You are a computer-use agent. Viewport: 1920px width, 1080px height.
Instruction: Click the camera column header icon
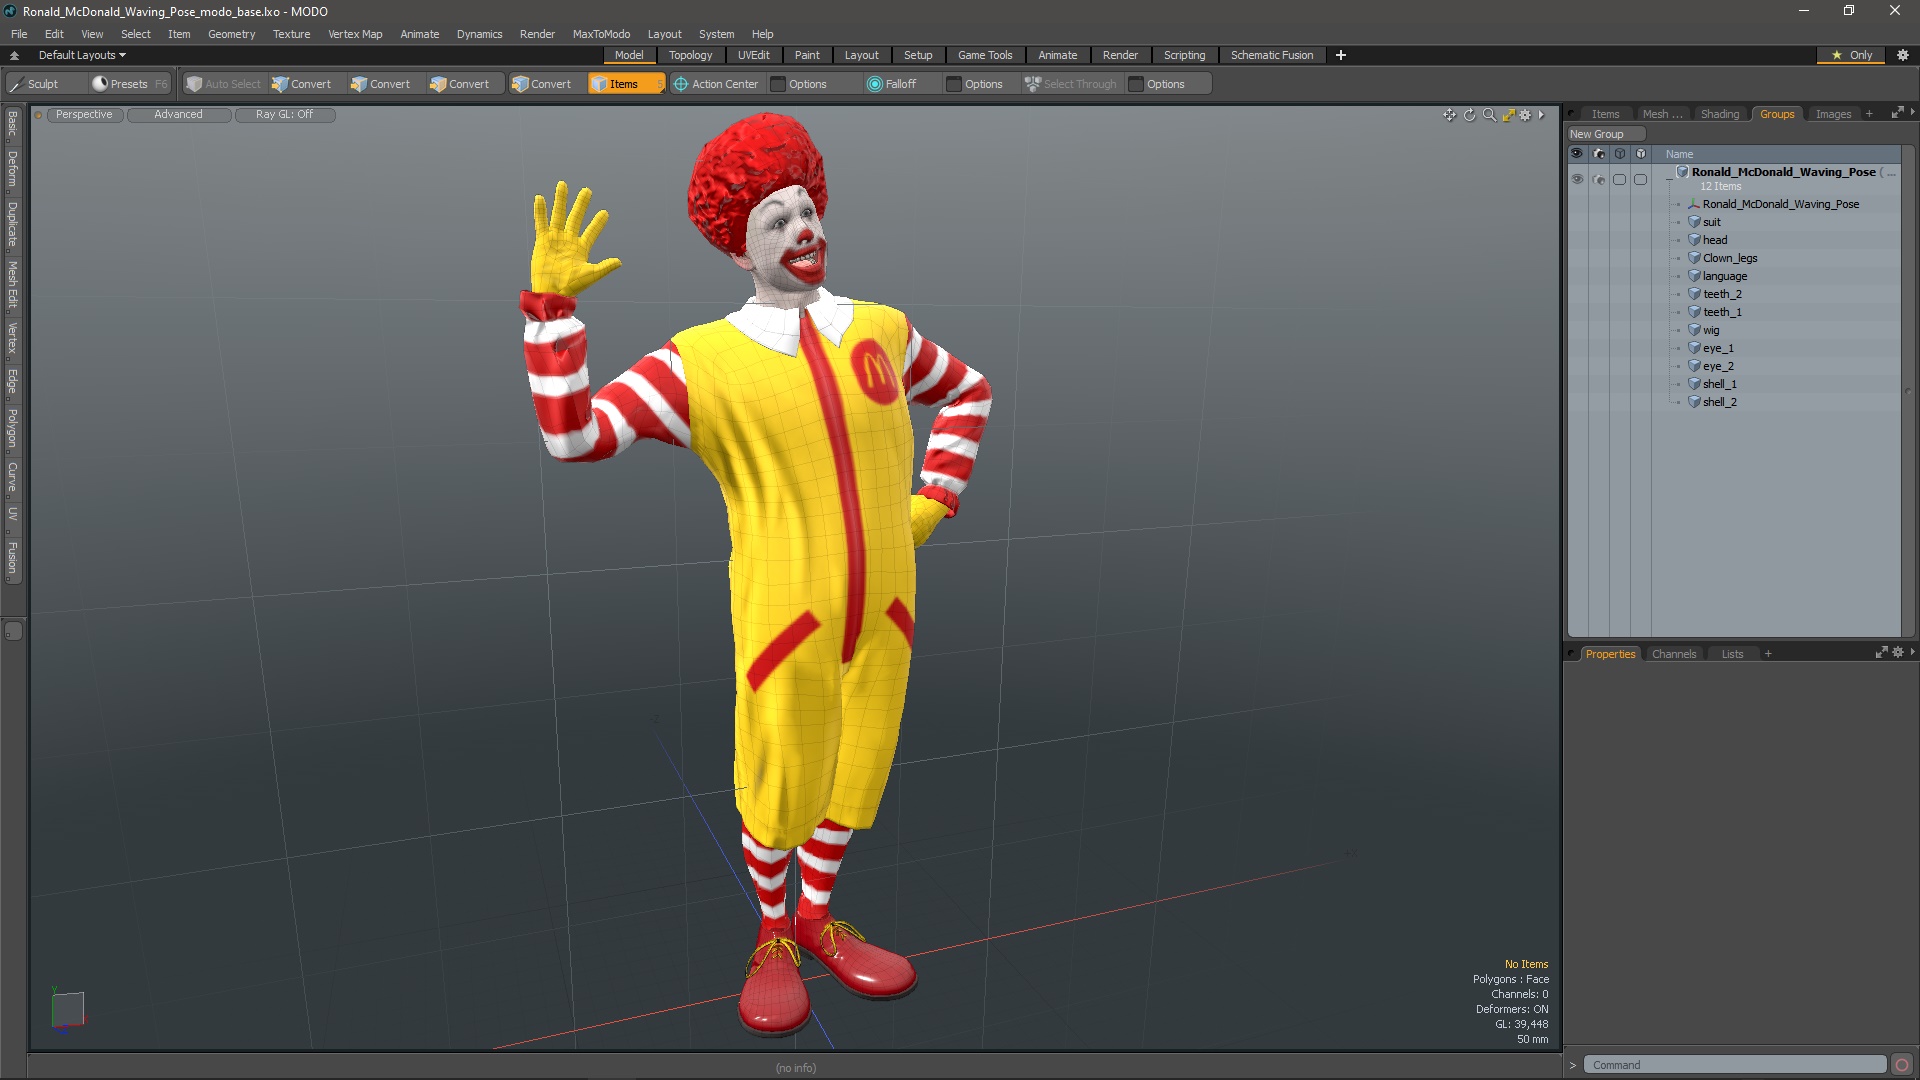click(x=1598, y=154)
